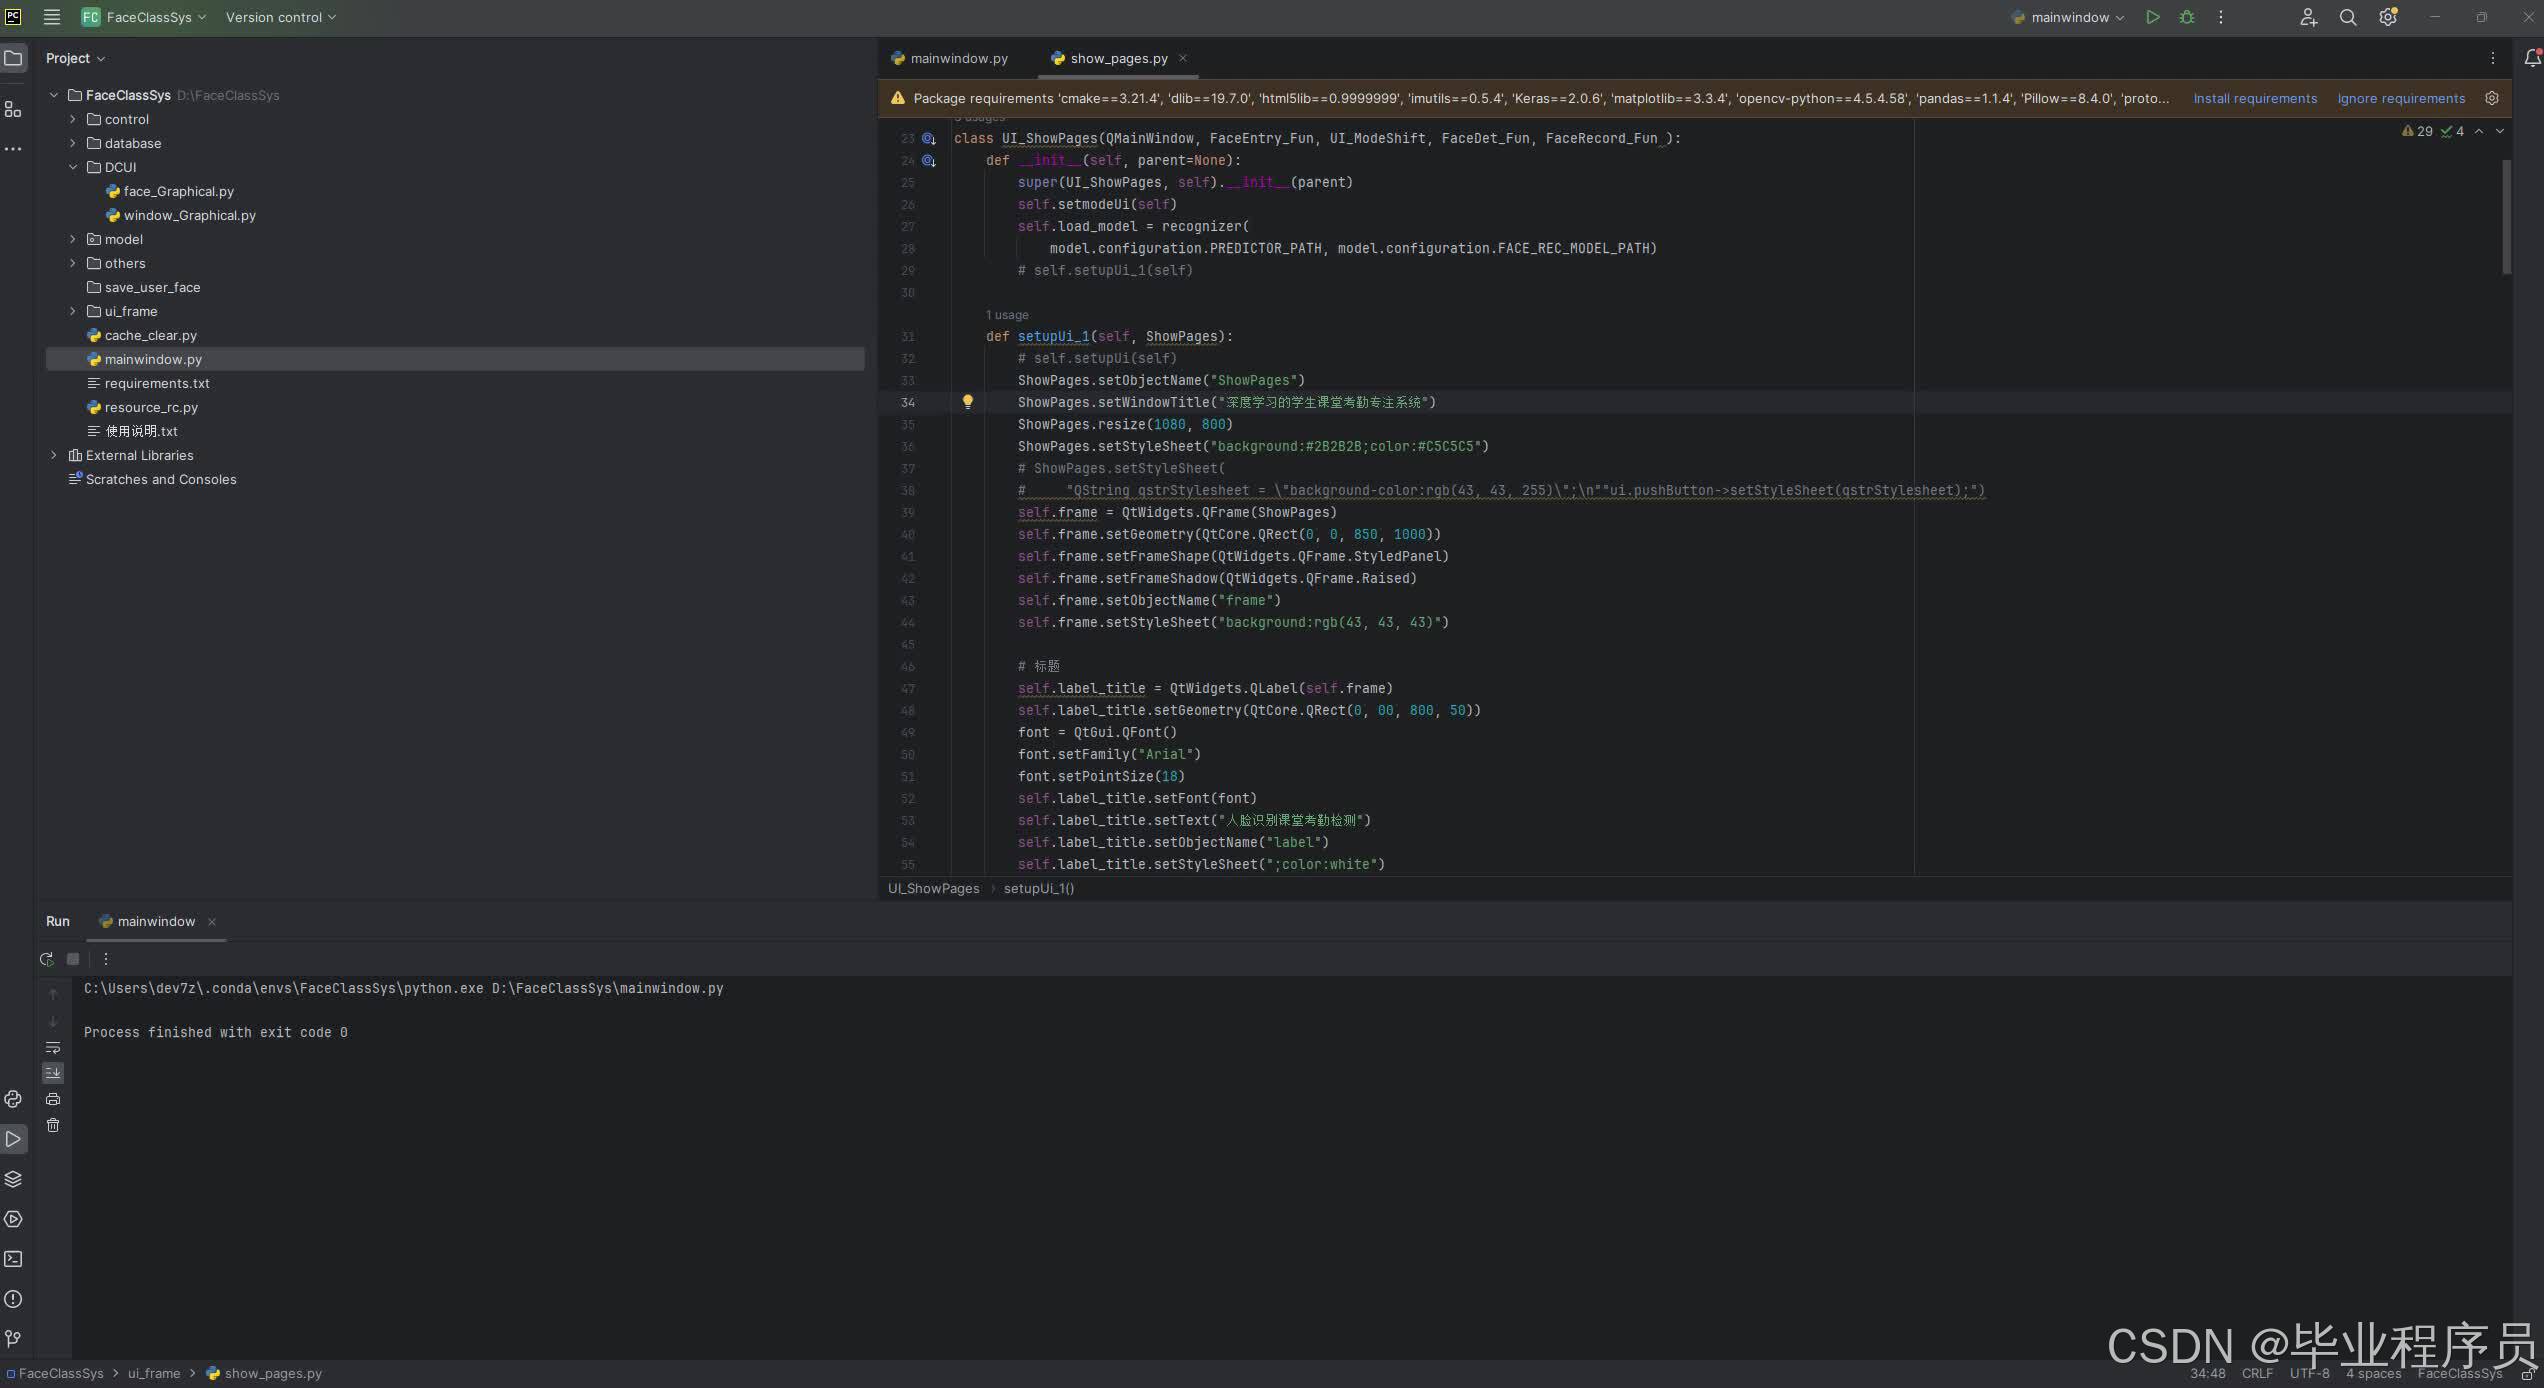Open notifications bell
2544x1388 pixels.
(2532, 58)
